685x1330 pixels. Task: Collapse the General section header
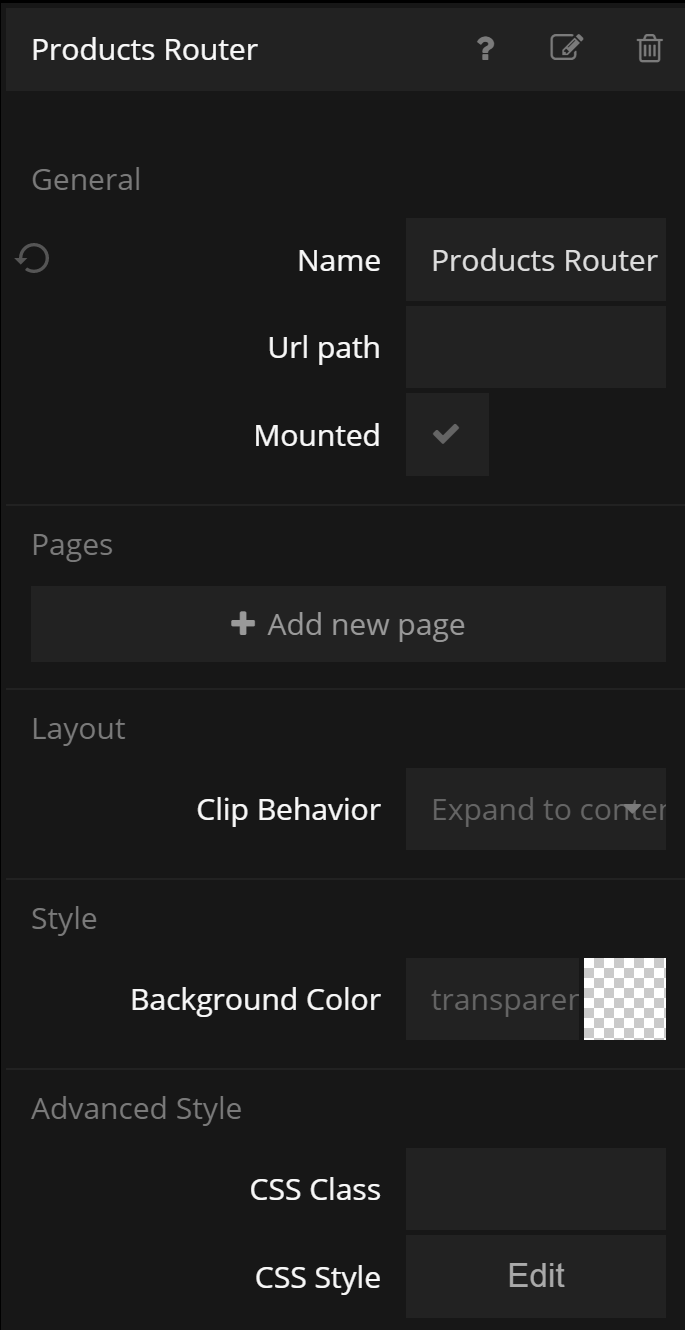(x=86, y=180)
